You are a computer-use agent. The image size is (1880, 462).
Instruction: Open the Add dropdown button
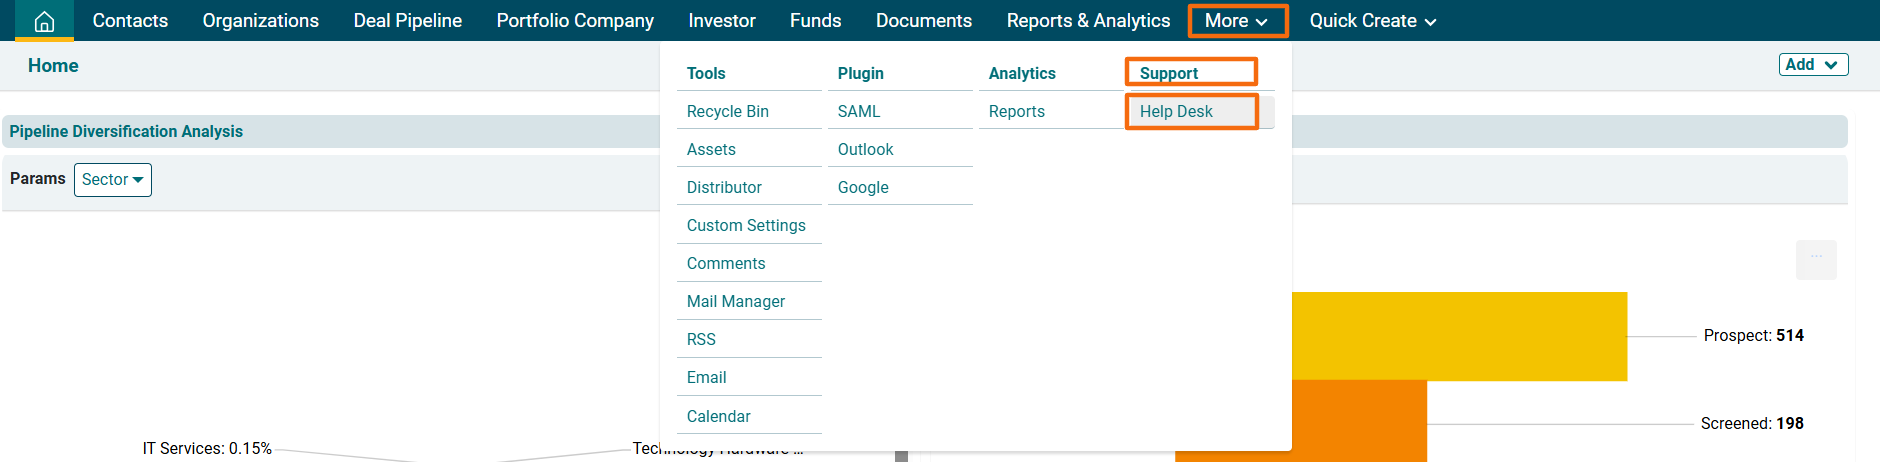pyautogui.click(x=1813, y=65)
